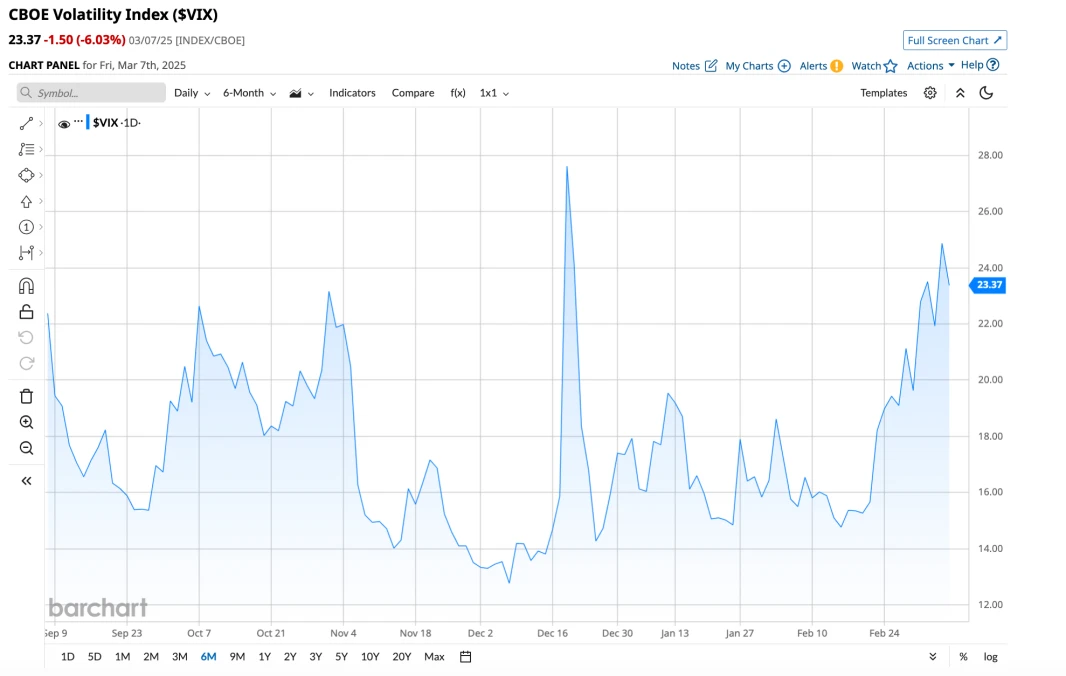Open the Daily frequency dropdown
1066x676 pixels.
tap(192, 93)
